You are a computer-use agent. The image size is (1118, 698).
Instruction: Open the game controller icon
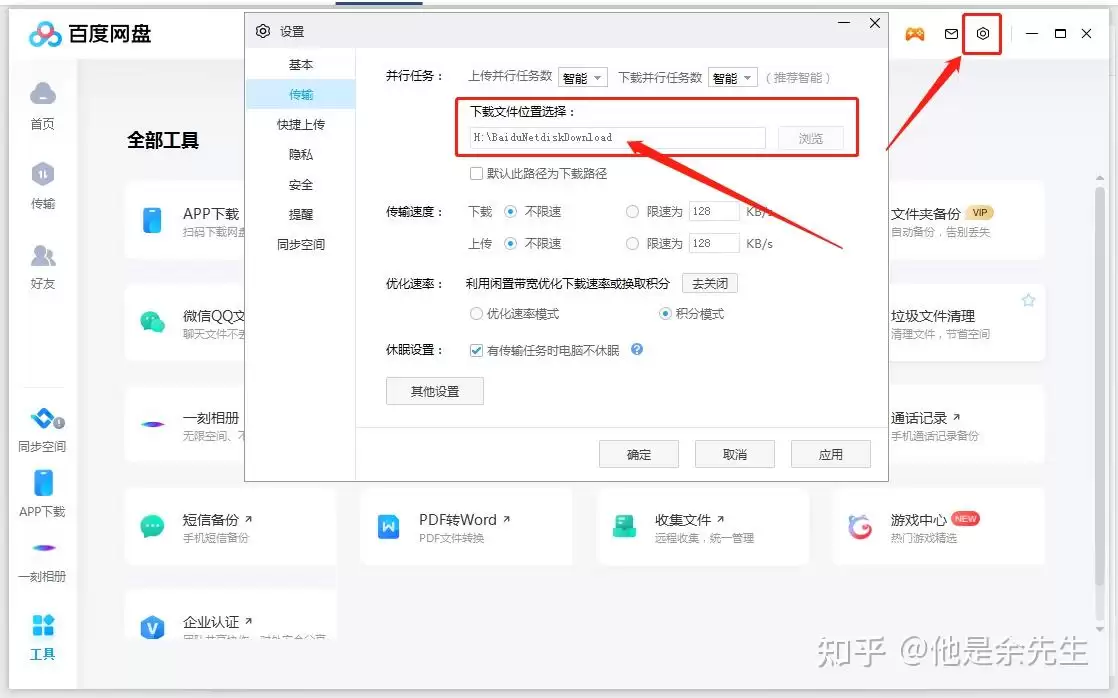click(915, 34)
